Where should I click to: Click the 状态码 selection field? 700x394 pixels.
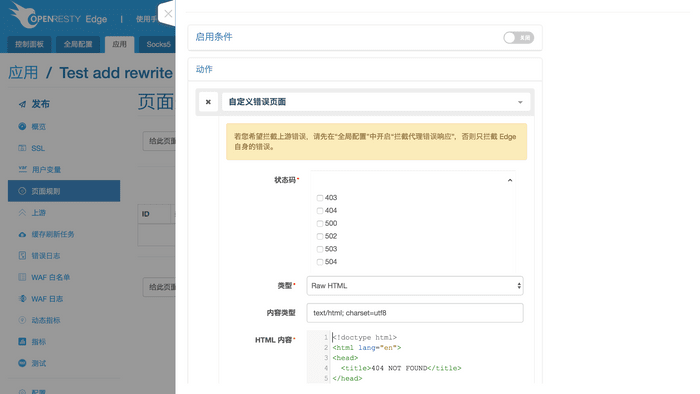pos(413,180)
